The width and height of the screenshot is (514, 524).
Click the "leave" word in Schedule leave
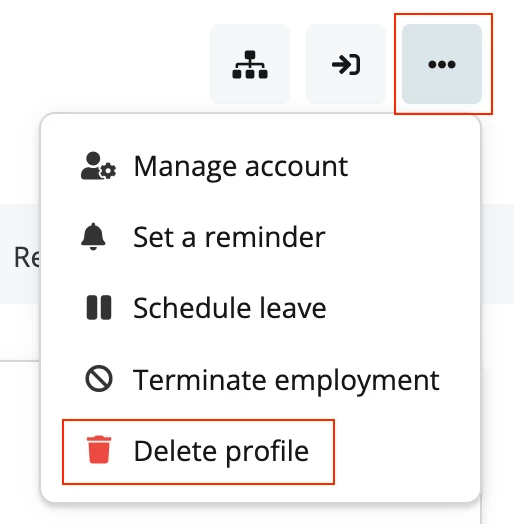point(292,307)
